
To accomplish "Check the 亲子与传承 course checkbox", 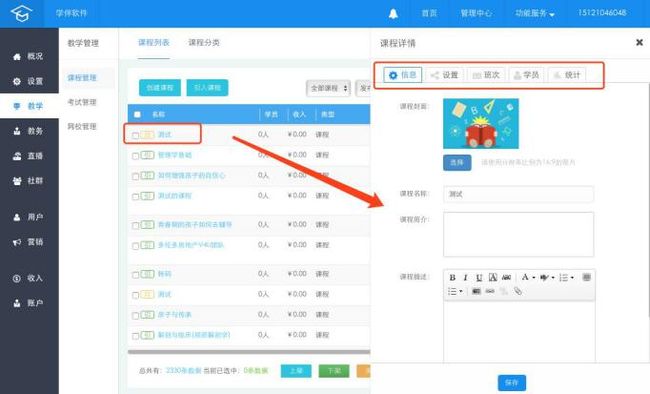I will pyautogui.click(x=135, y=316).
